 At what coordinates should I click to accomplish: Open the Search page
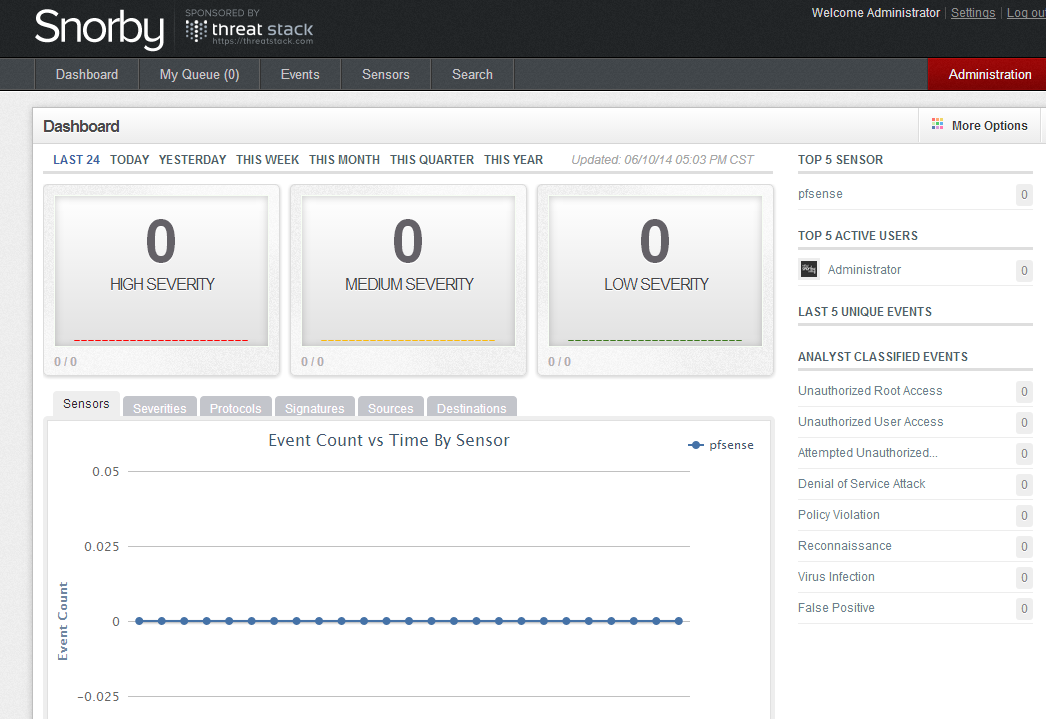(x=472, y=74)
